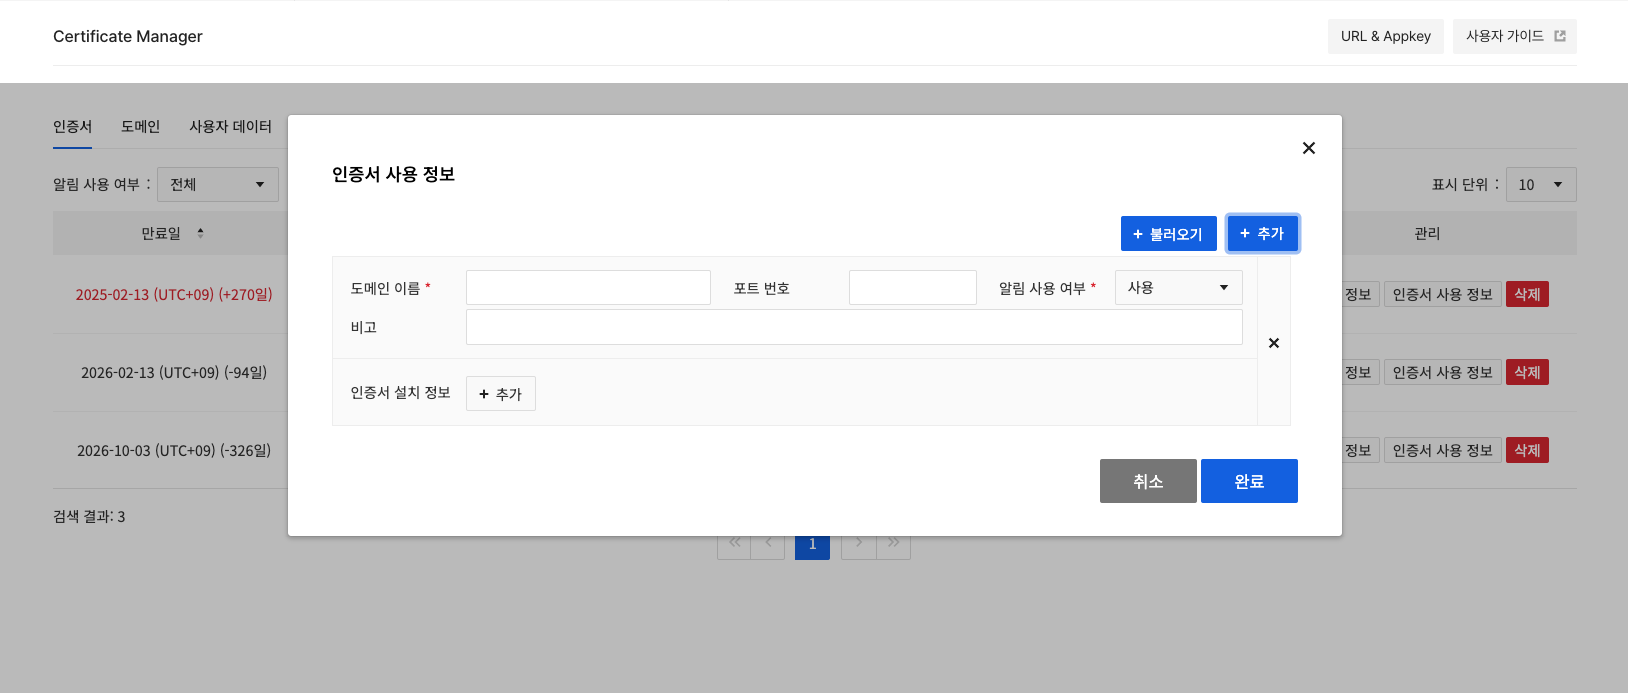Open the 사용자 데이터 tab

tap(230, 127)
